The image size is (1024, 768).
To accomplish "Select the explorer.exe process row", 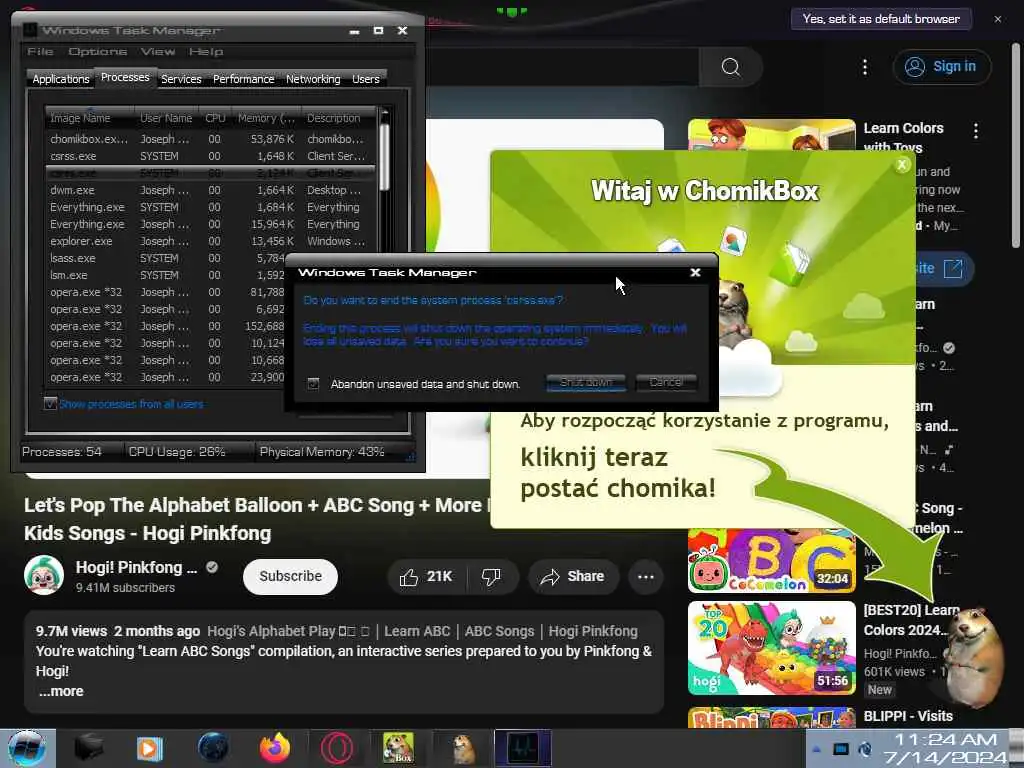I will pyautogui.click(x=210, y=241).
